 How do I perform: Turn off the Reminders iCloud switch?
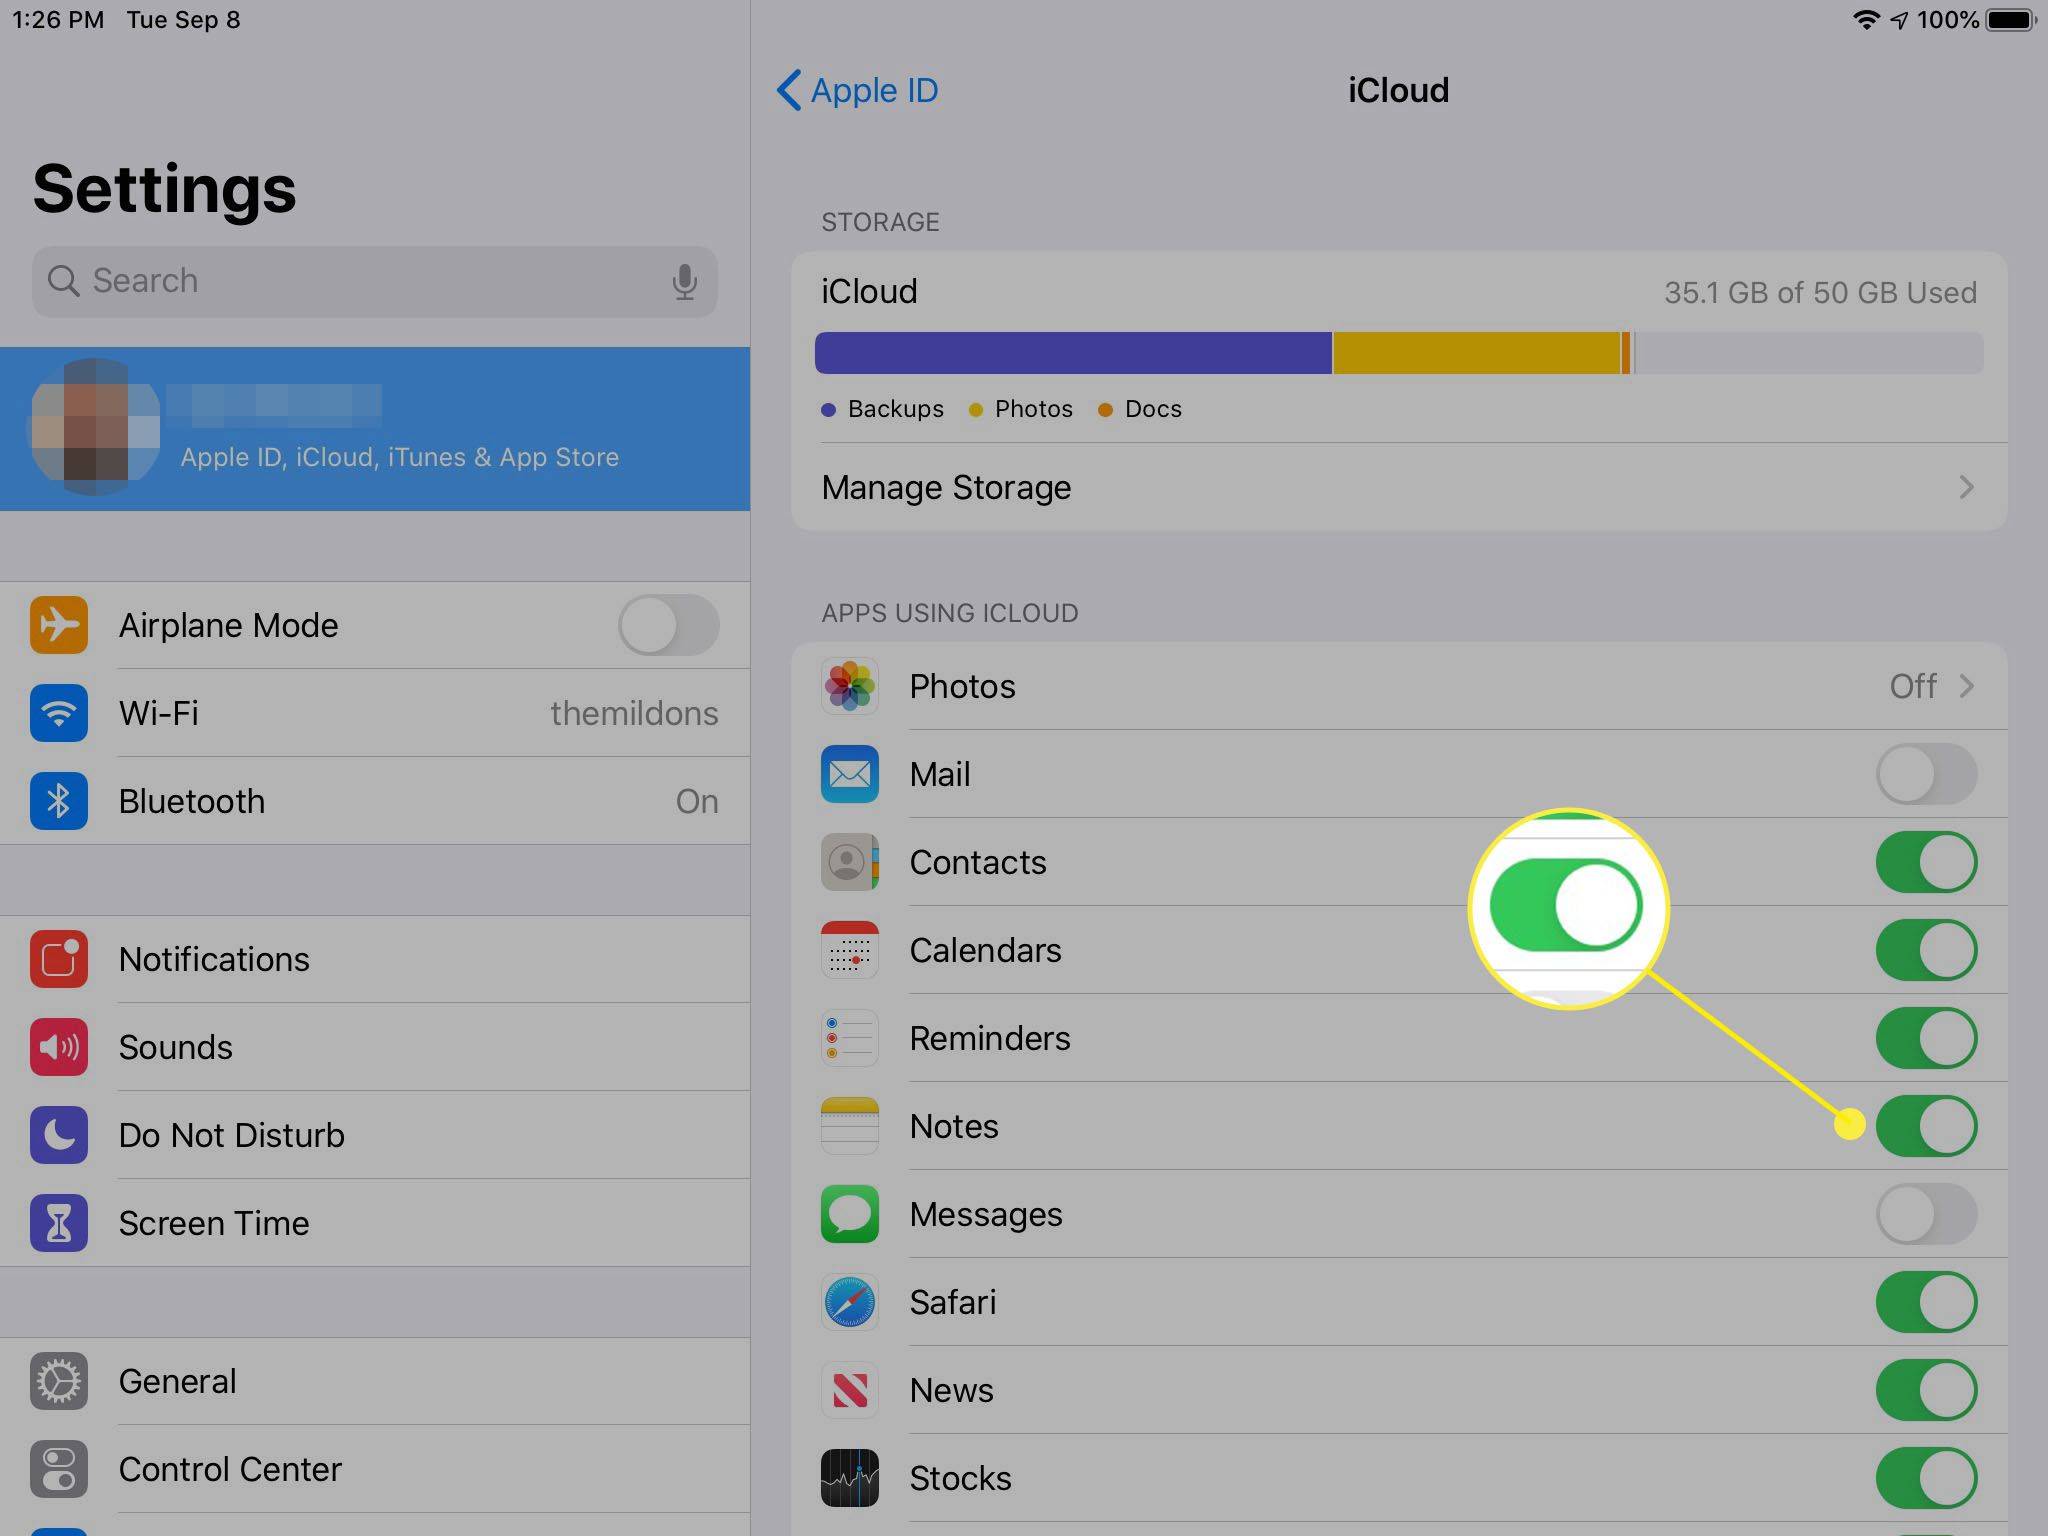tap(1927, 1038)
